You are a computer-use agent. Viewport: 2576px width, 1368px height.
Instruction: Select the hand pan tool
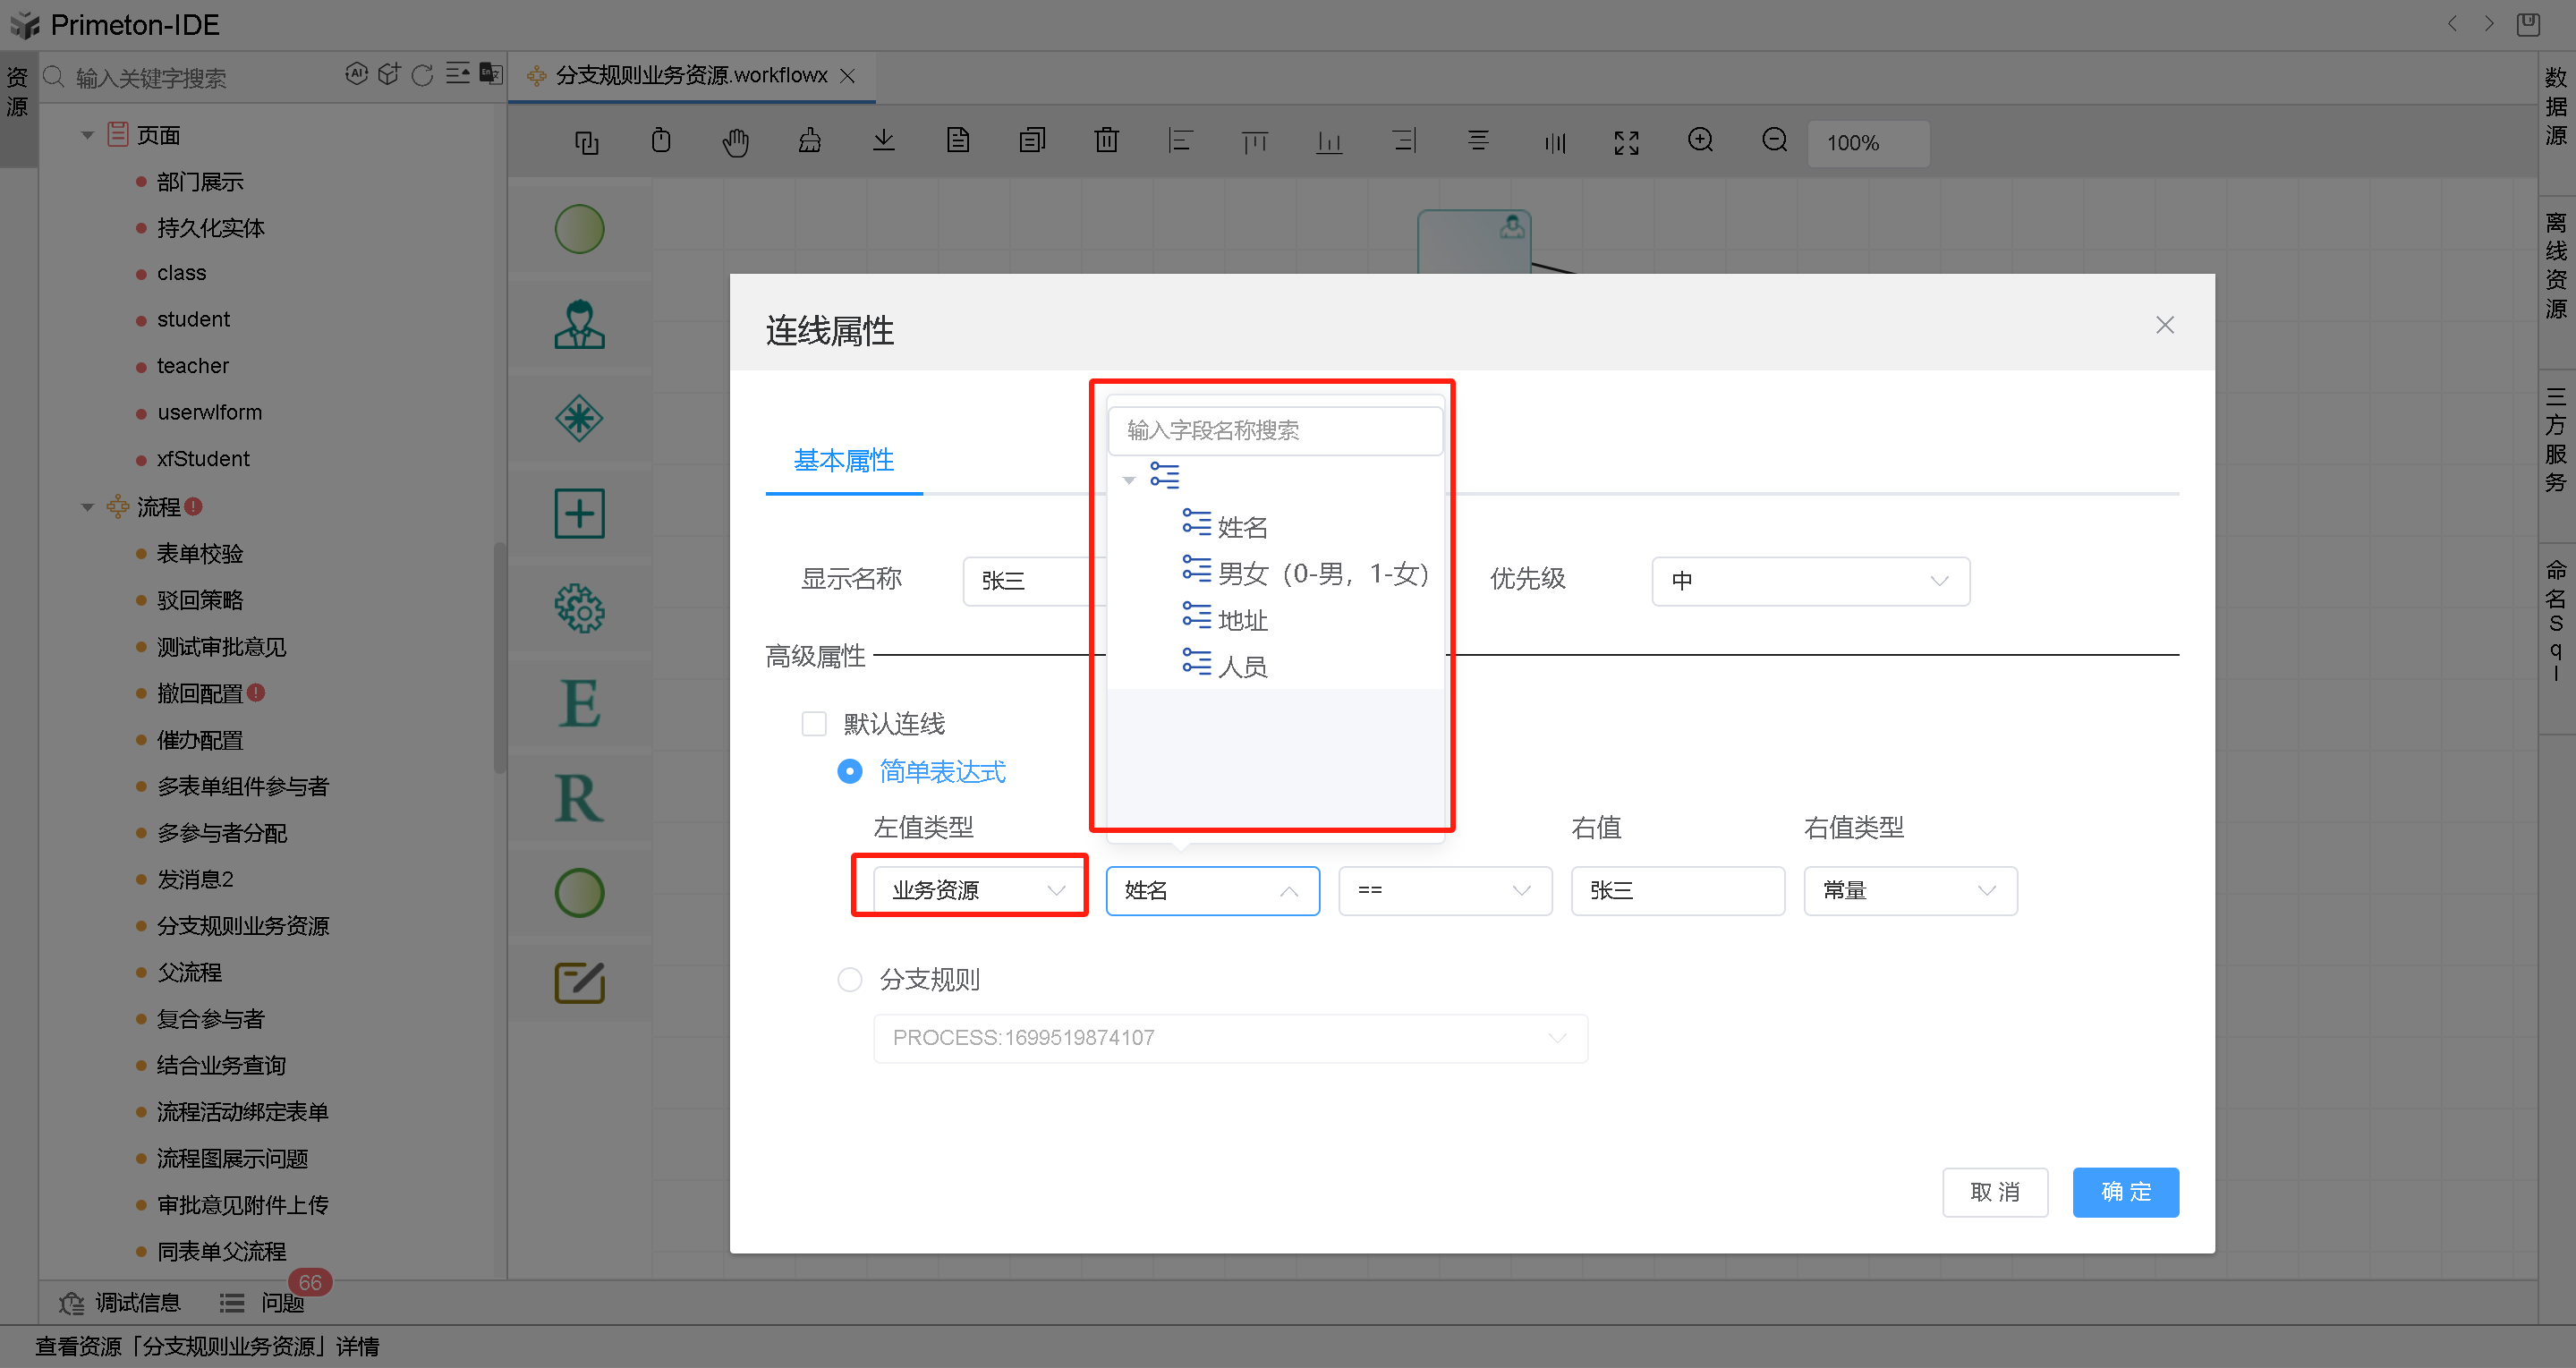(x=735, y=142)
